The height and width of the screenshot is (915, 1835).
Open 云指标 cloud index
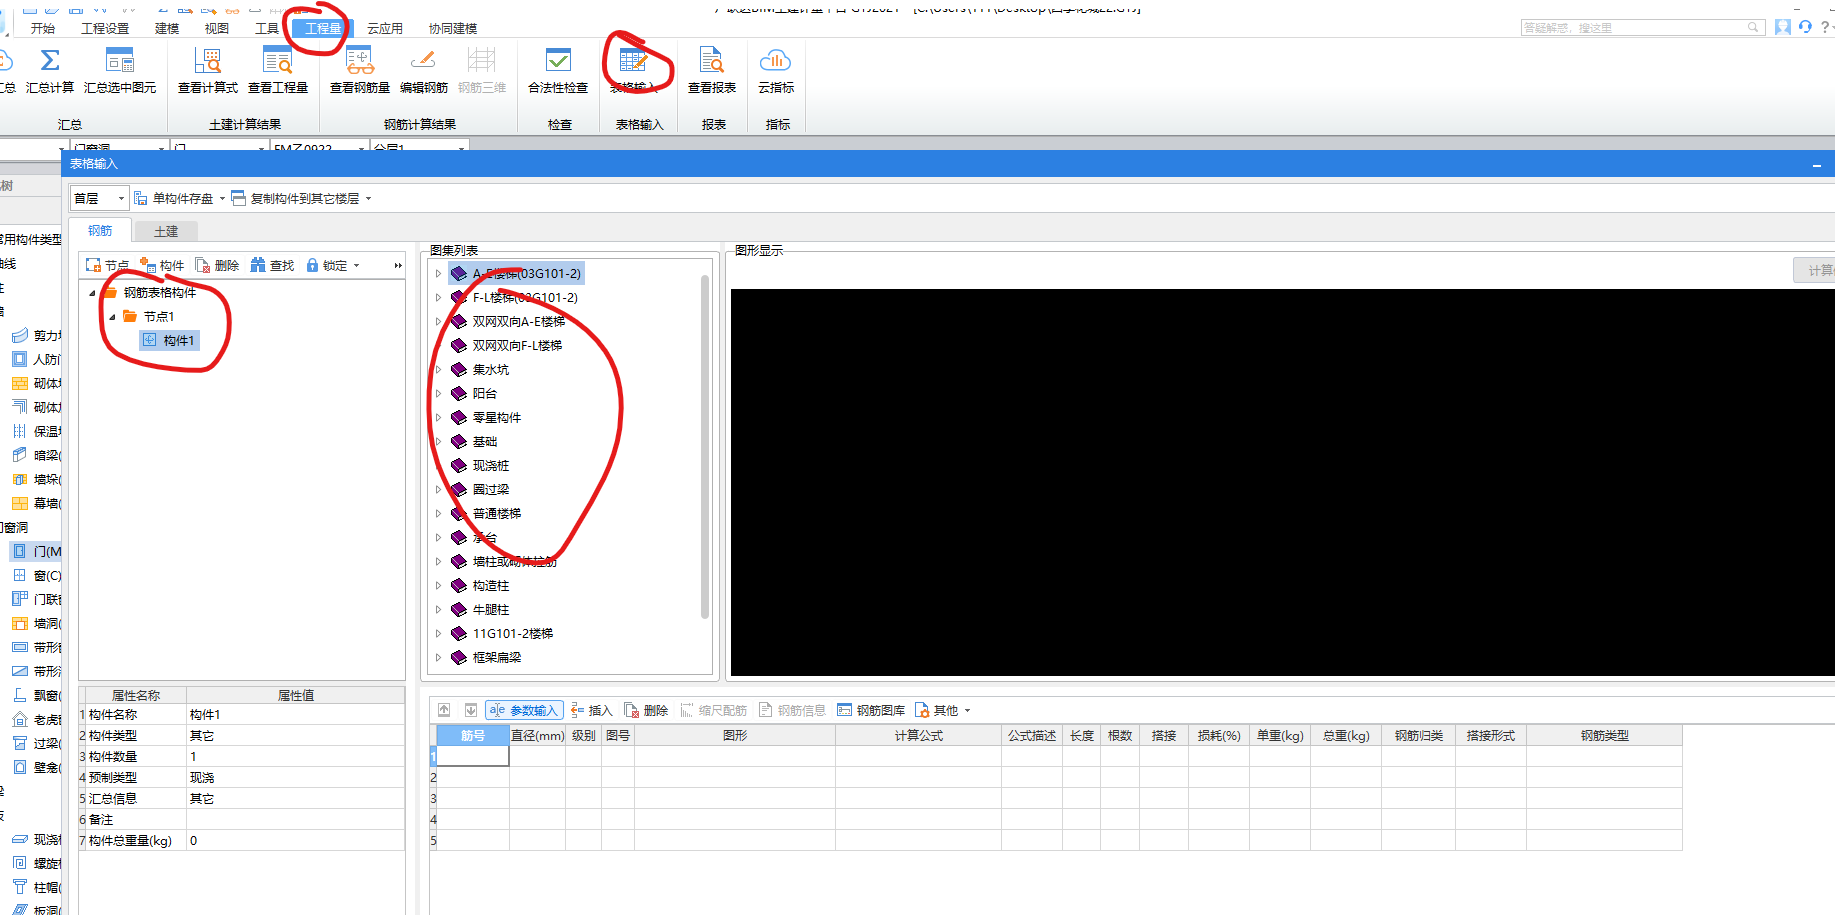tap(776, 70)
